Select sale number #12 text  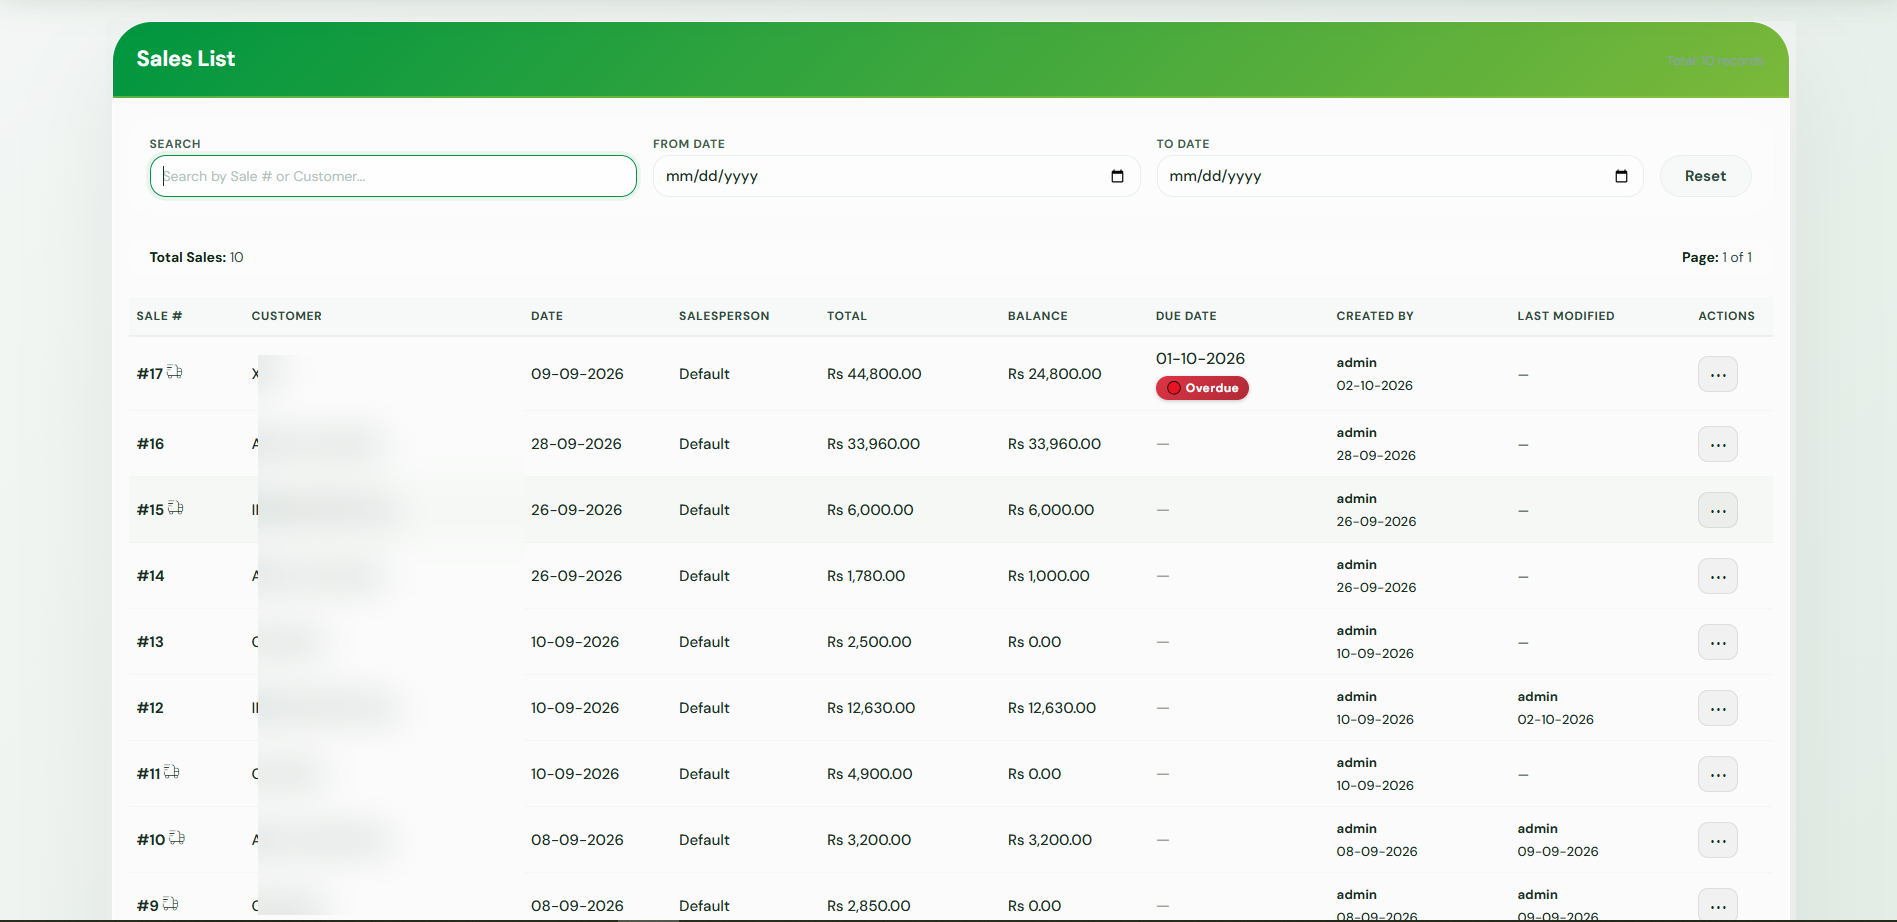click(x=150, y=708)
